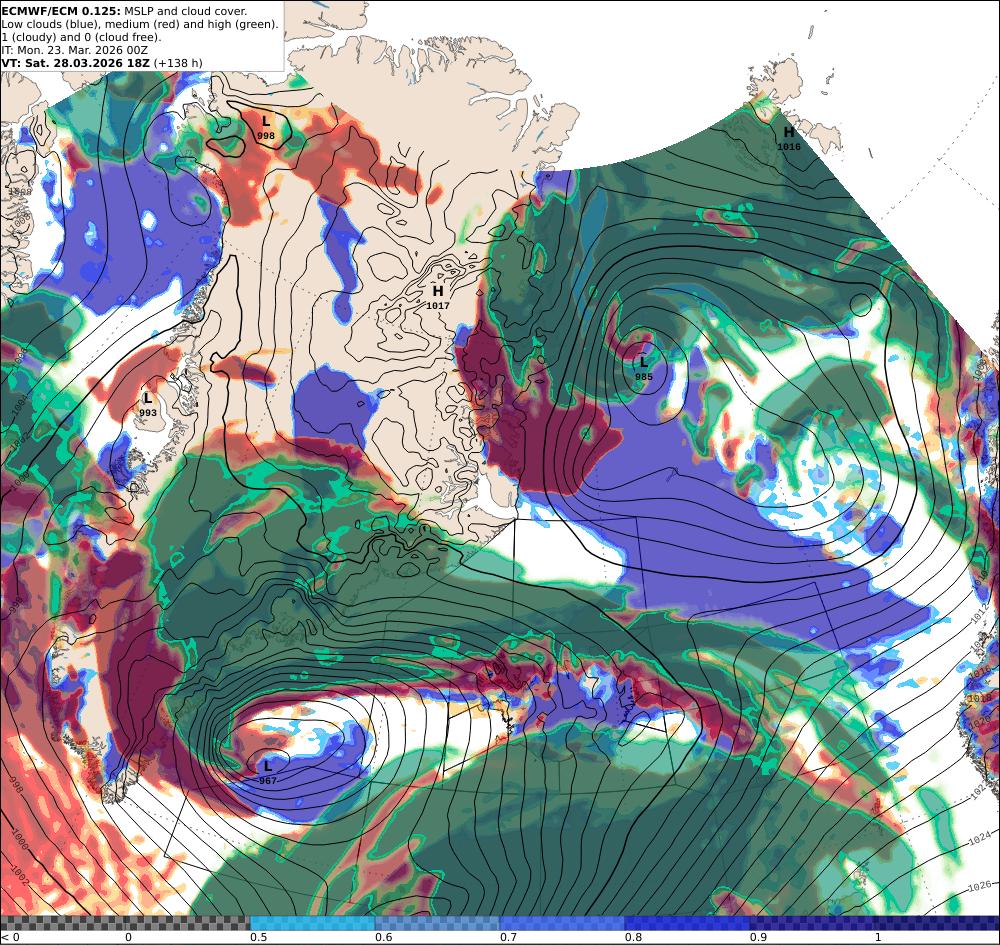Click the '1026' isobar label
The image size is (1000, 945).
[979, 886]
